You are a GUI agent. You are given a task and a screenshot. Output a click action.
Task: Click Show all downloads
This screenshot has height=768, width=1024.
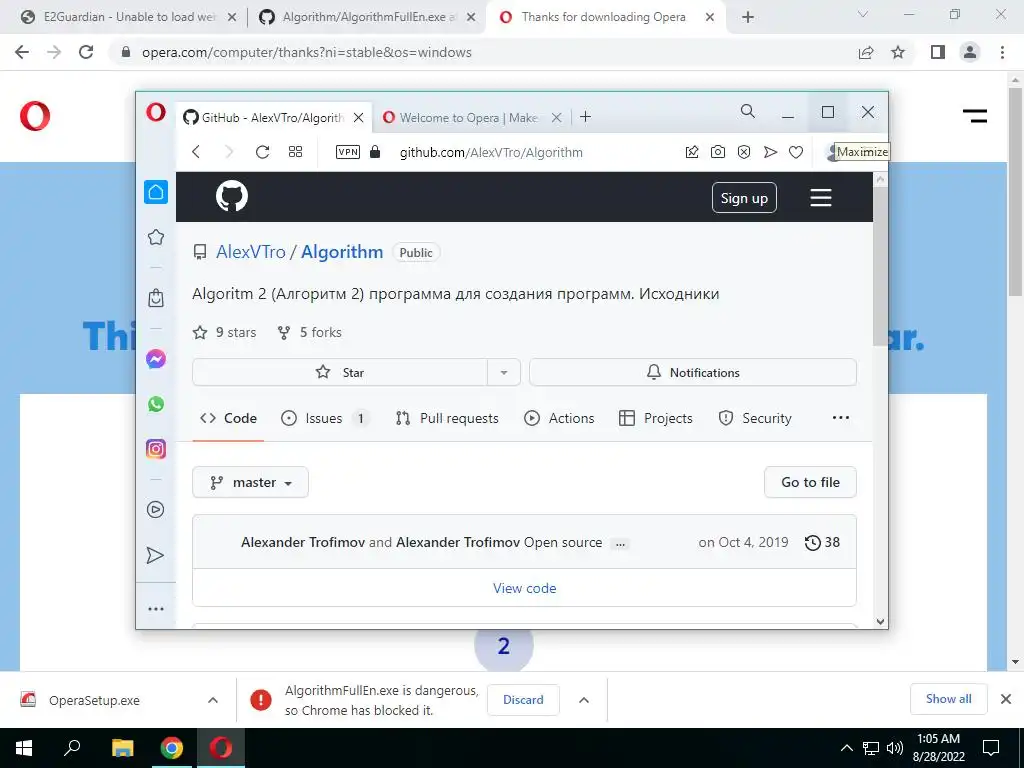(948, 699)
